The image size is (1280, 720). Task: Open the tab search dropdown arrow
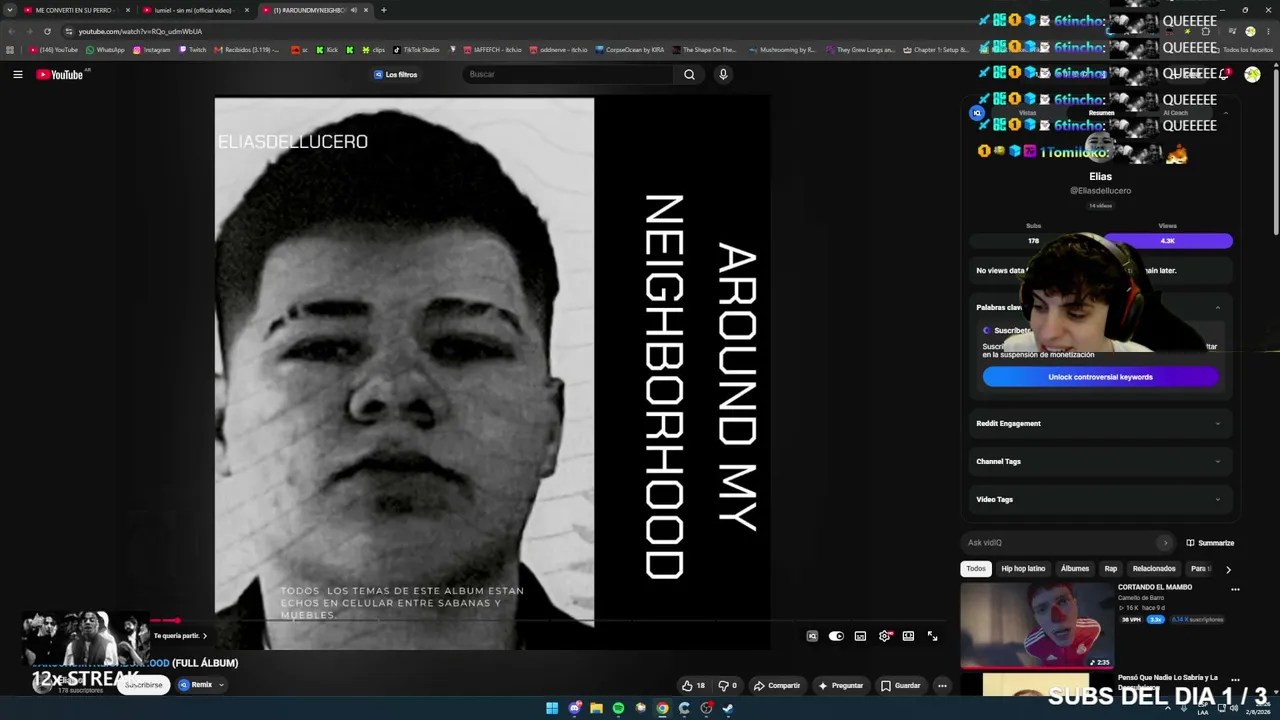10,10
